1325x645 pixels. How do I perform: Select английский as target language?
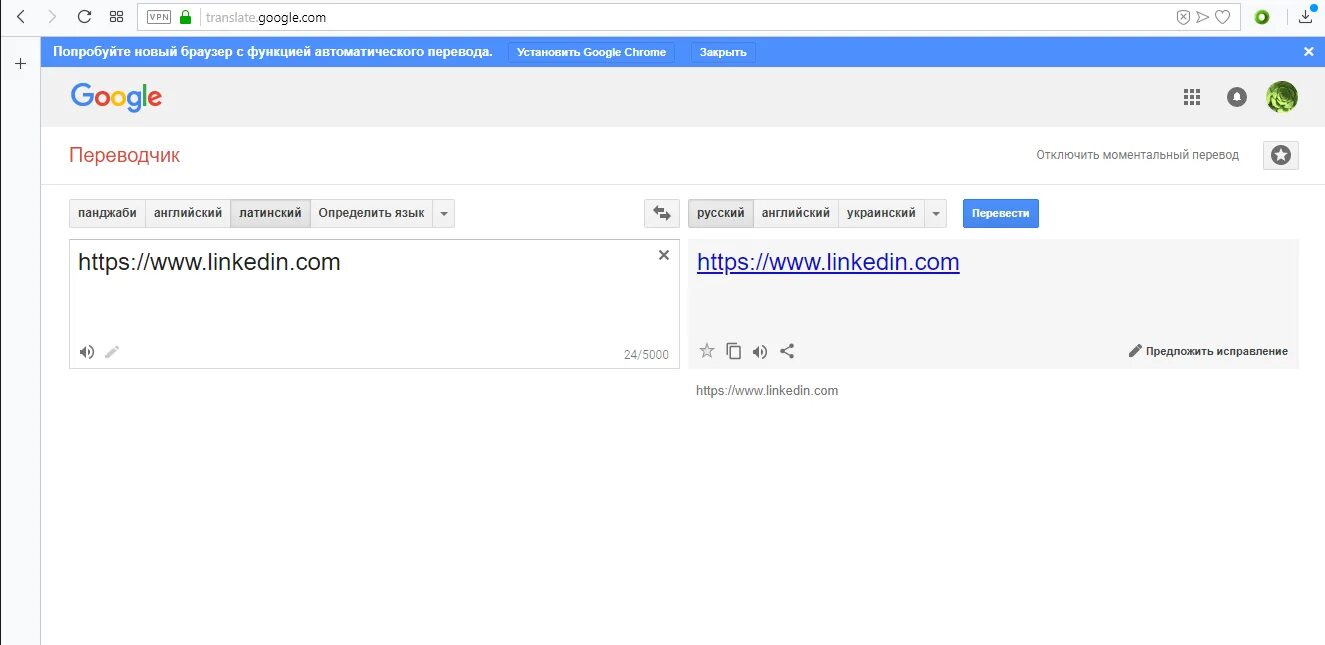click(796, 213)
